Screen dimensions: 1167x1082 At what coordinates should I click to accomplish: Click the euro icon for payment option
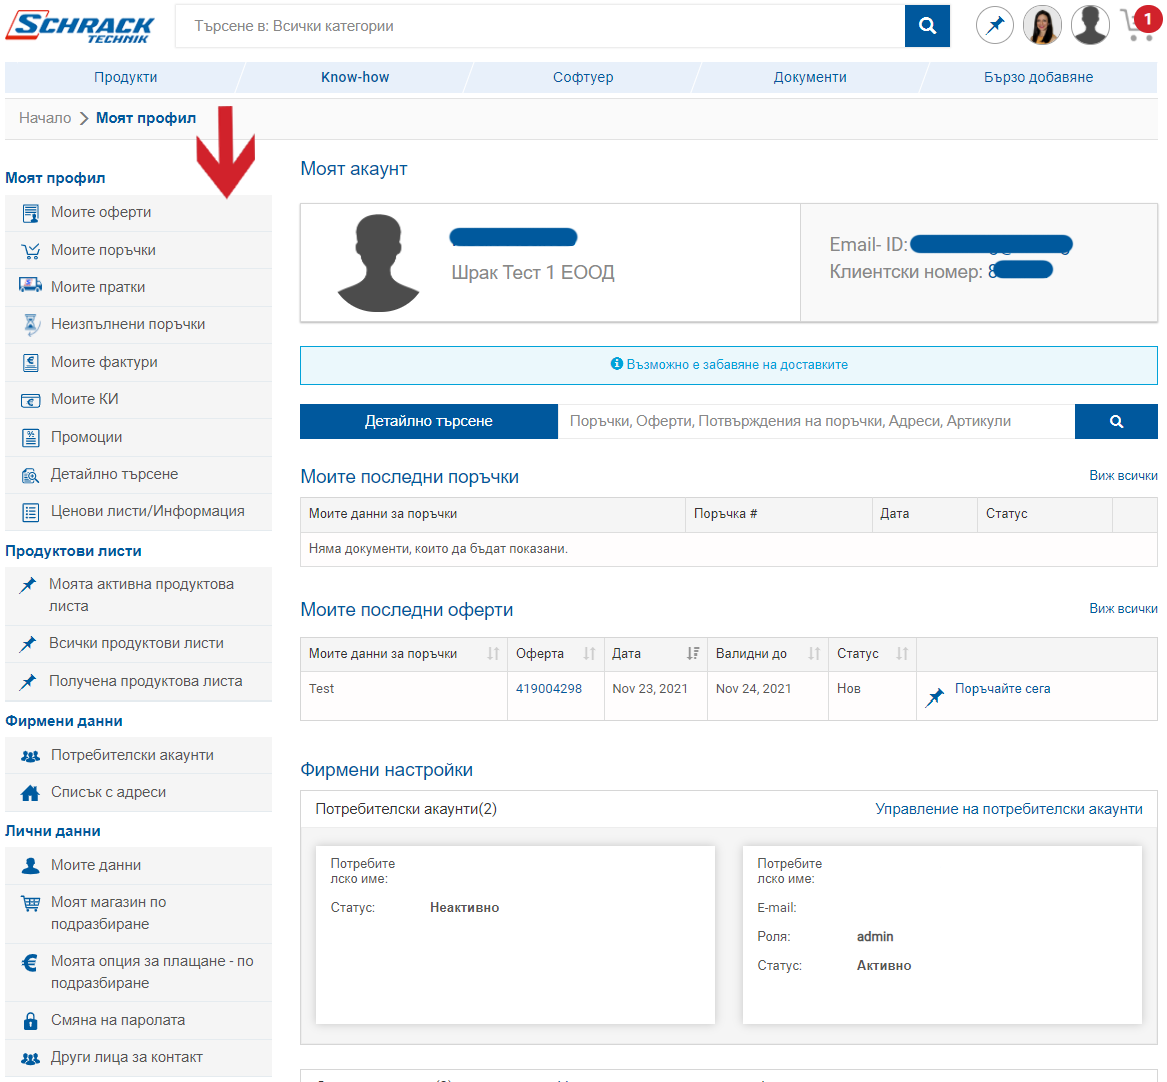(30, 963)
